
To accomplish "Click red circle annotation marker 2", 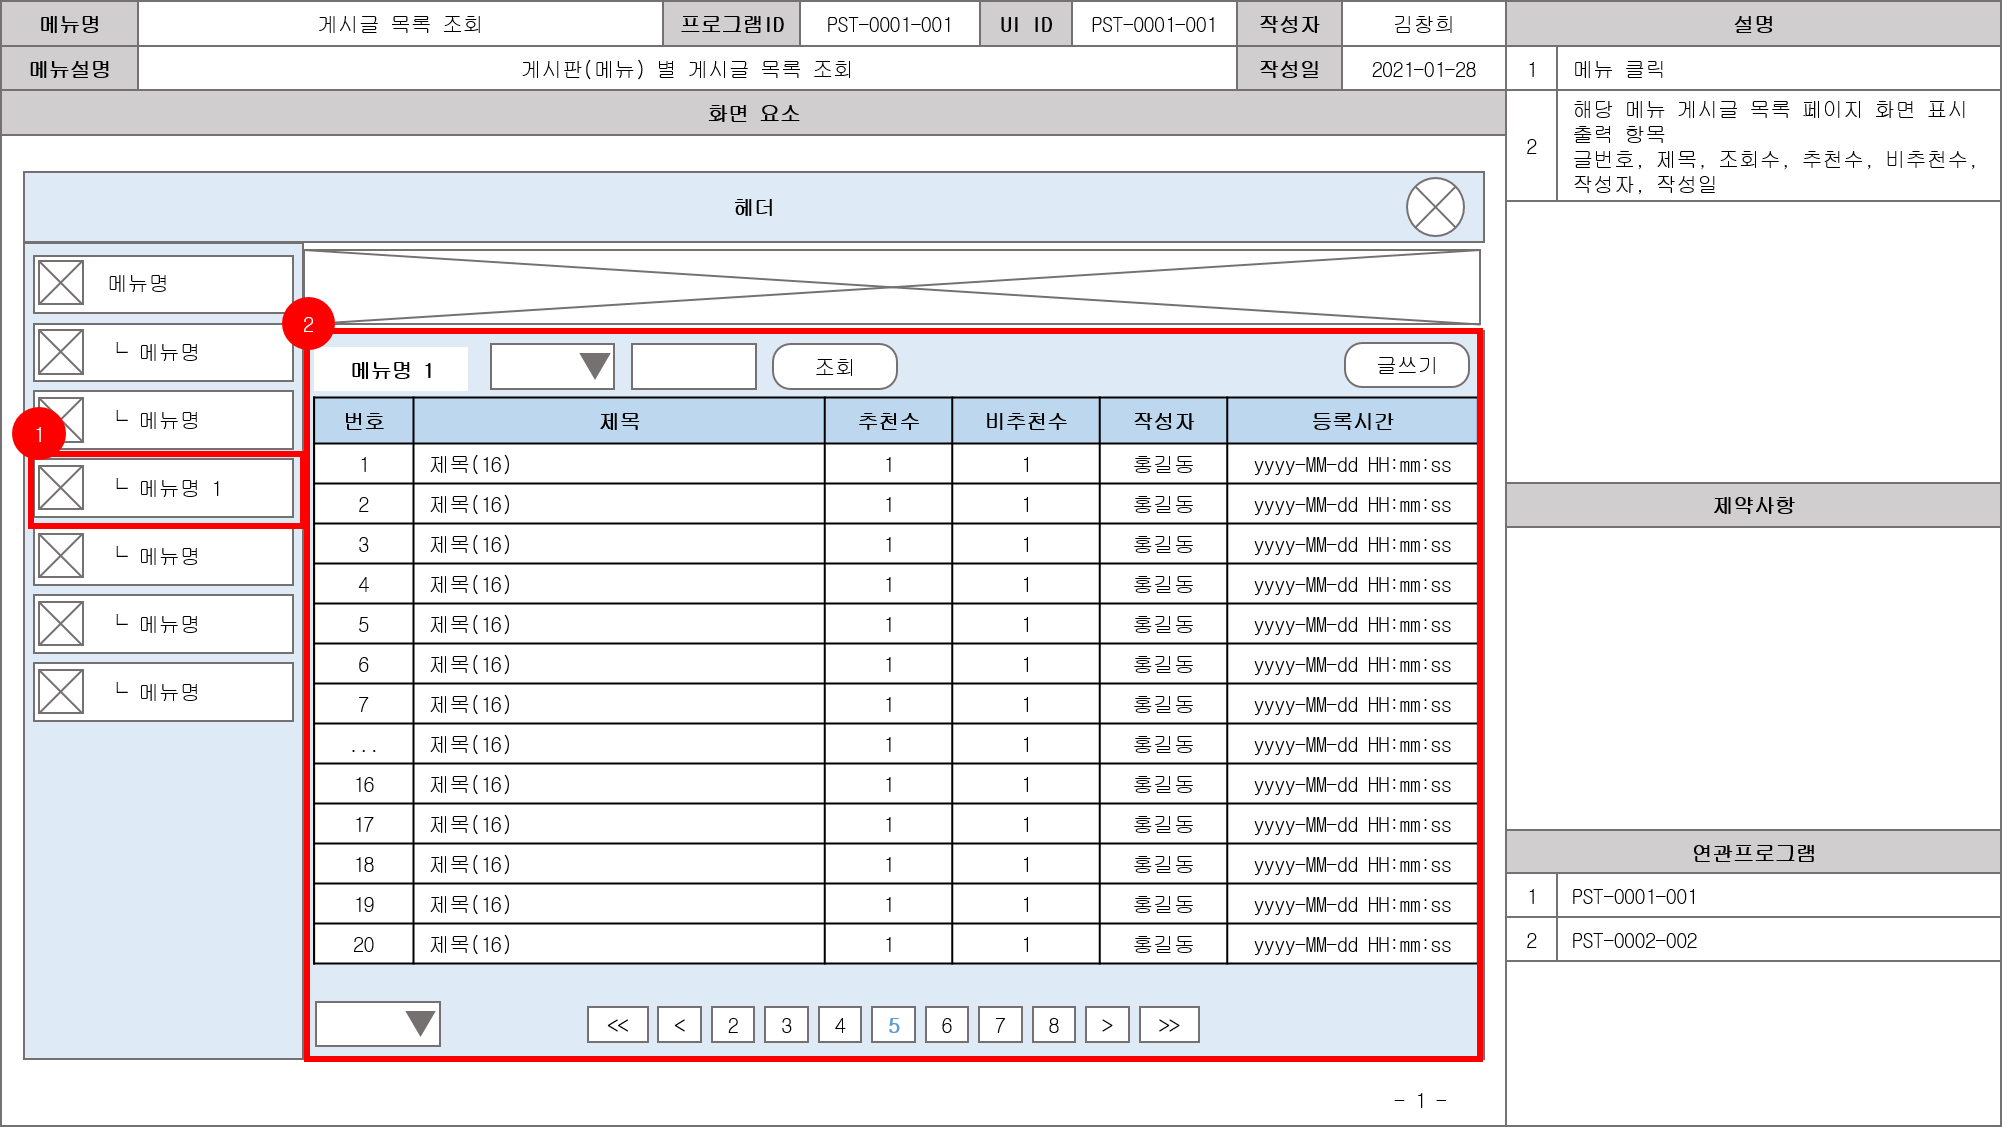I will [x=308, y=323].
